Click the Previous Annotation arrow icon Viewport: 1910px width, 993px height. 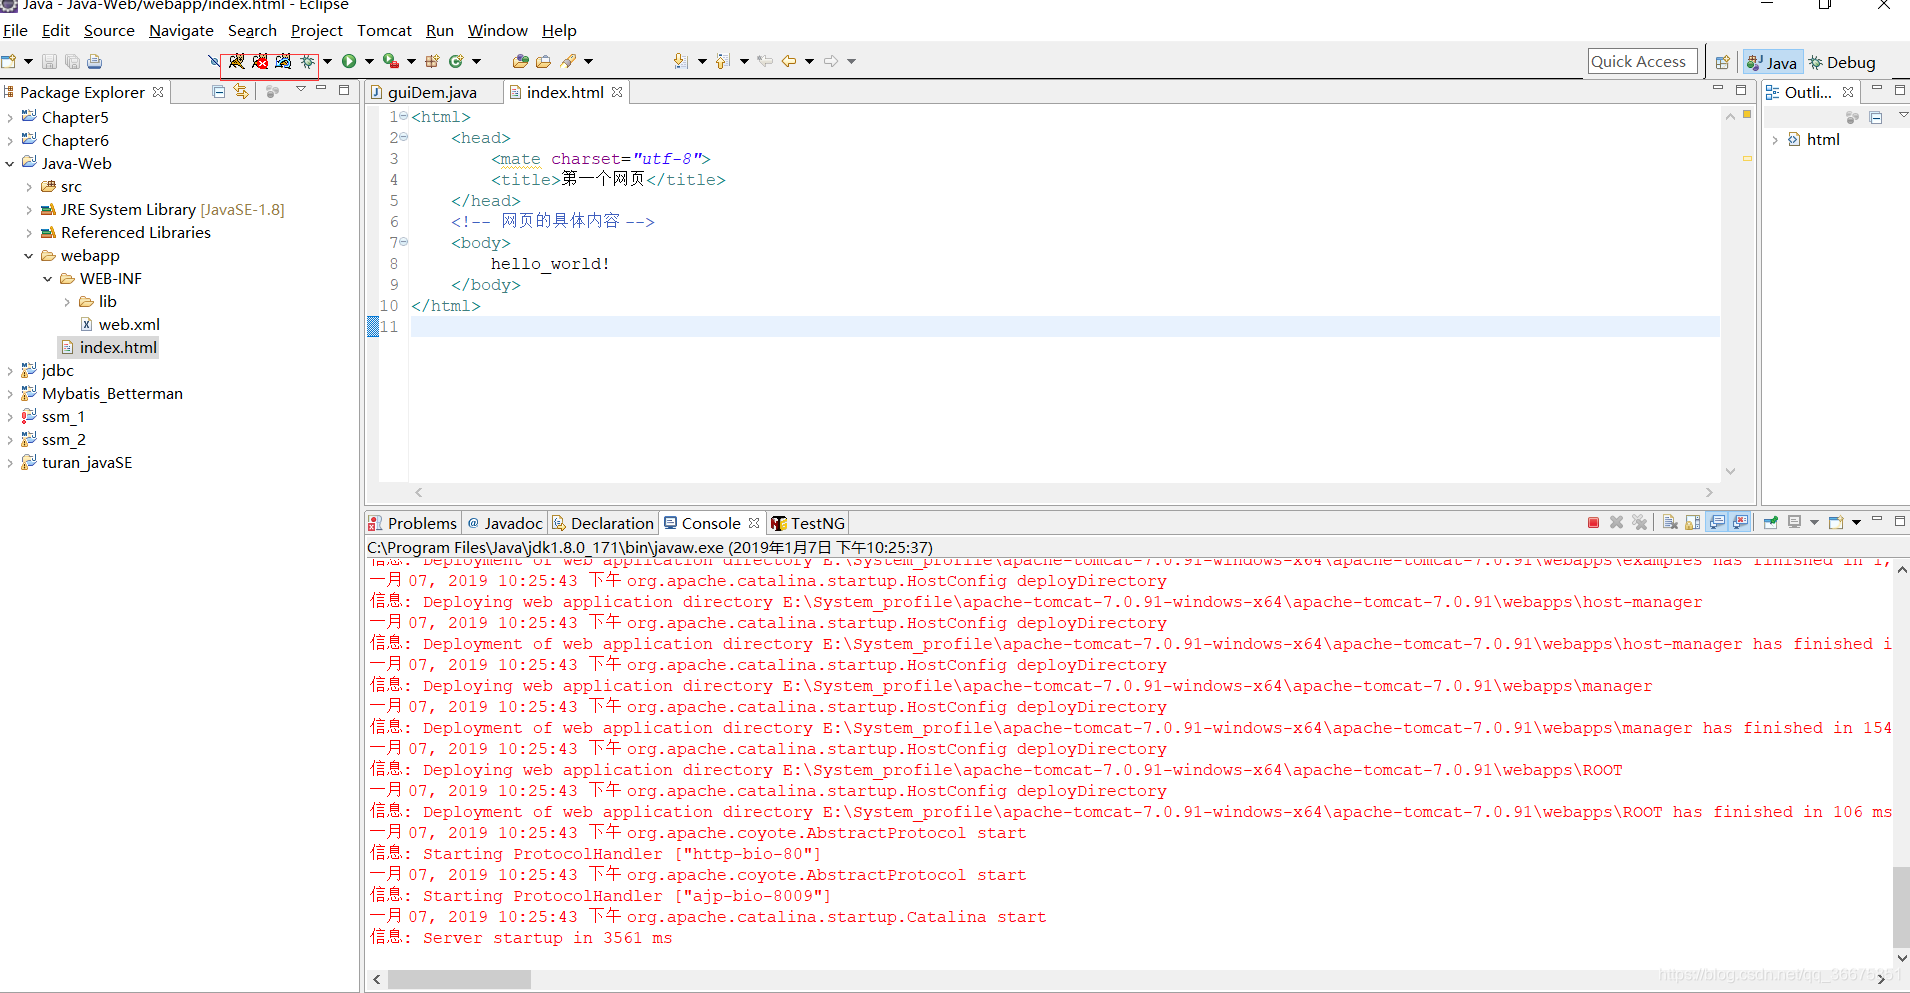(723, 61)
